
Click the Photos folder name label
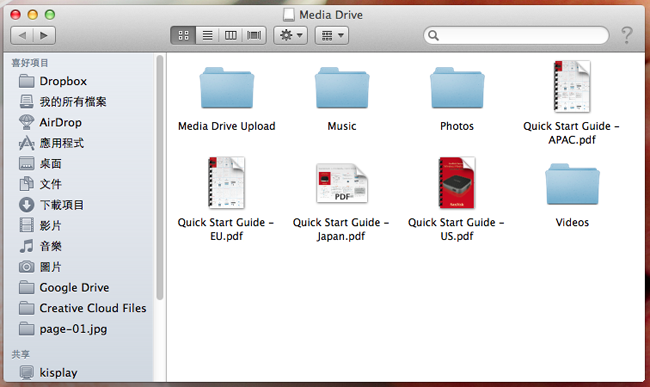coord(457,126)
